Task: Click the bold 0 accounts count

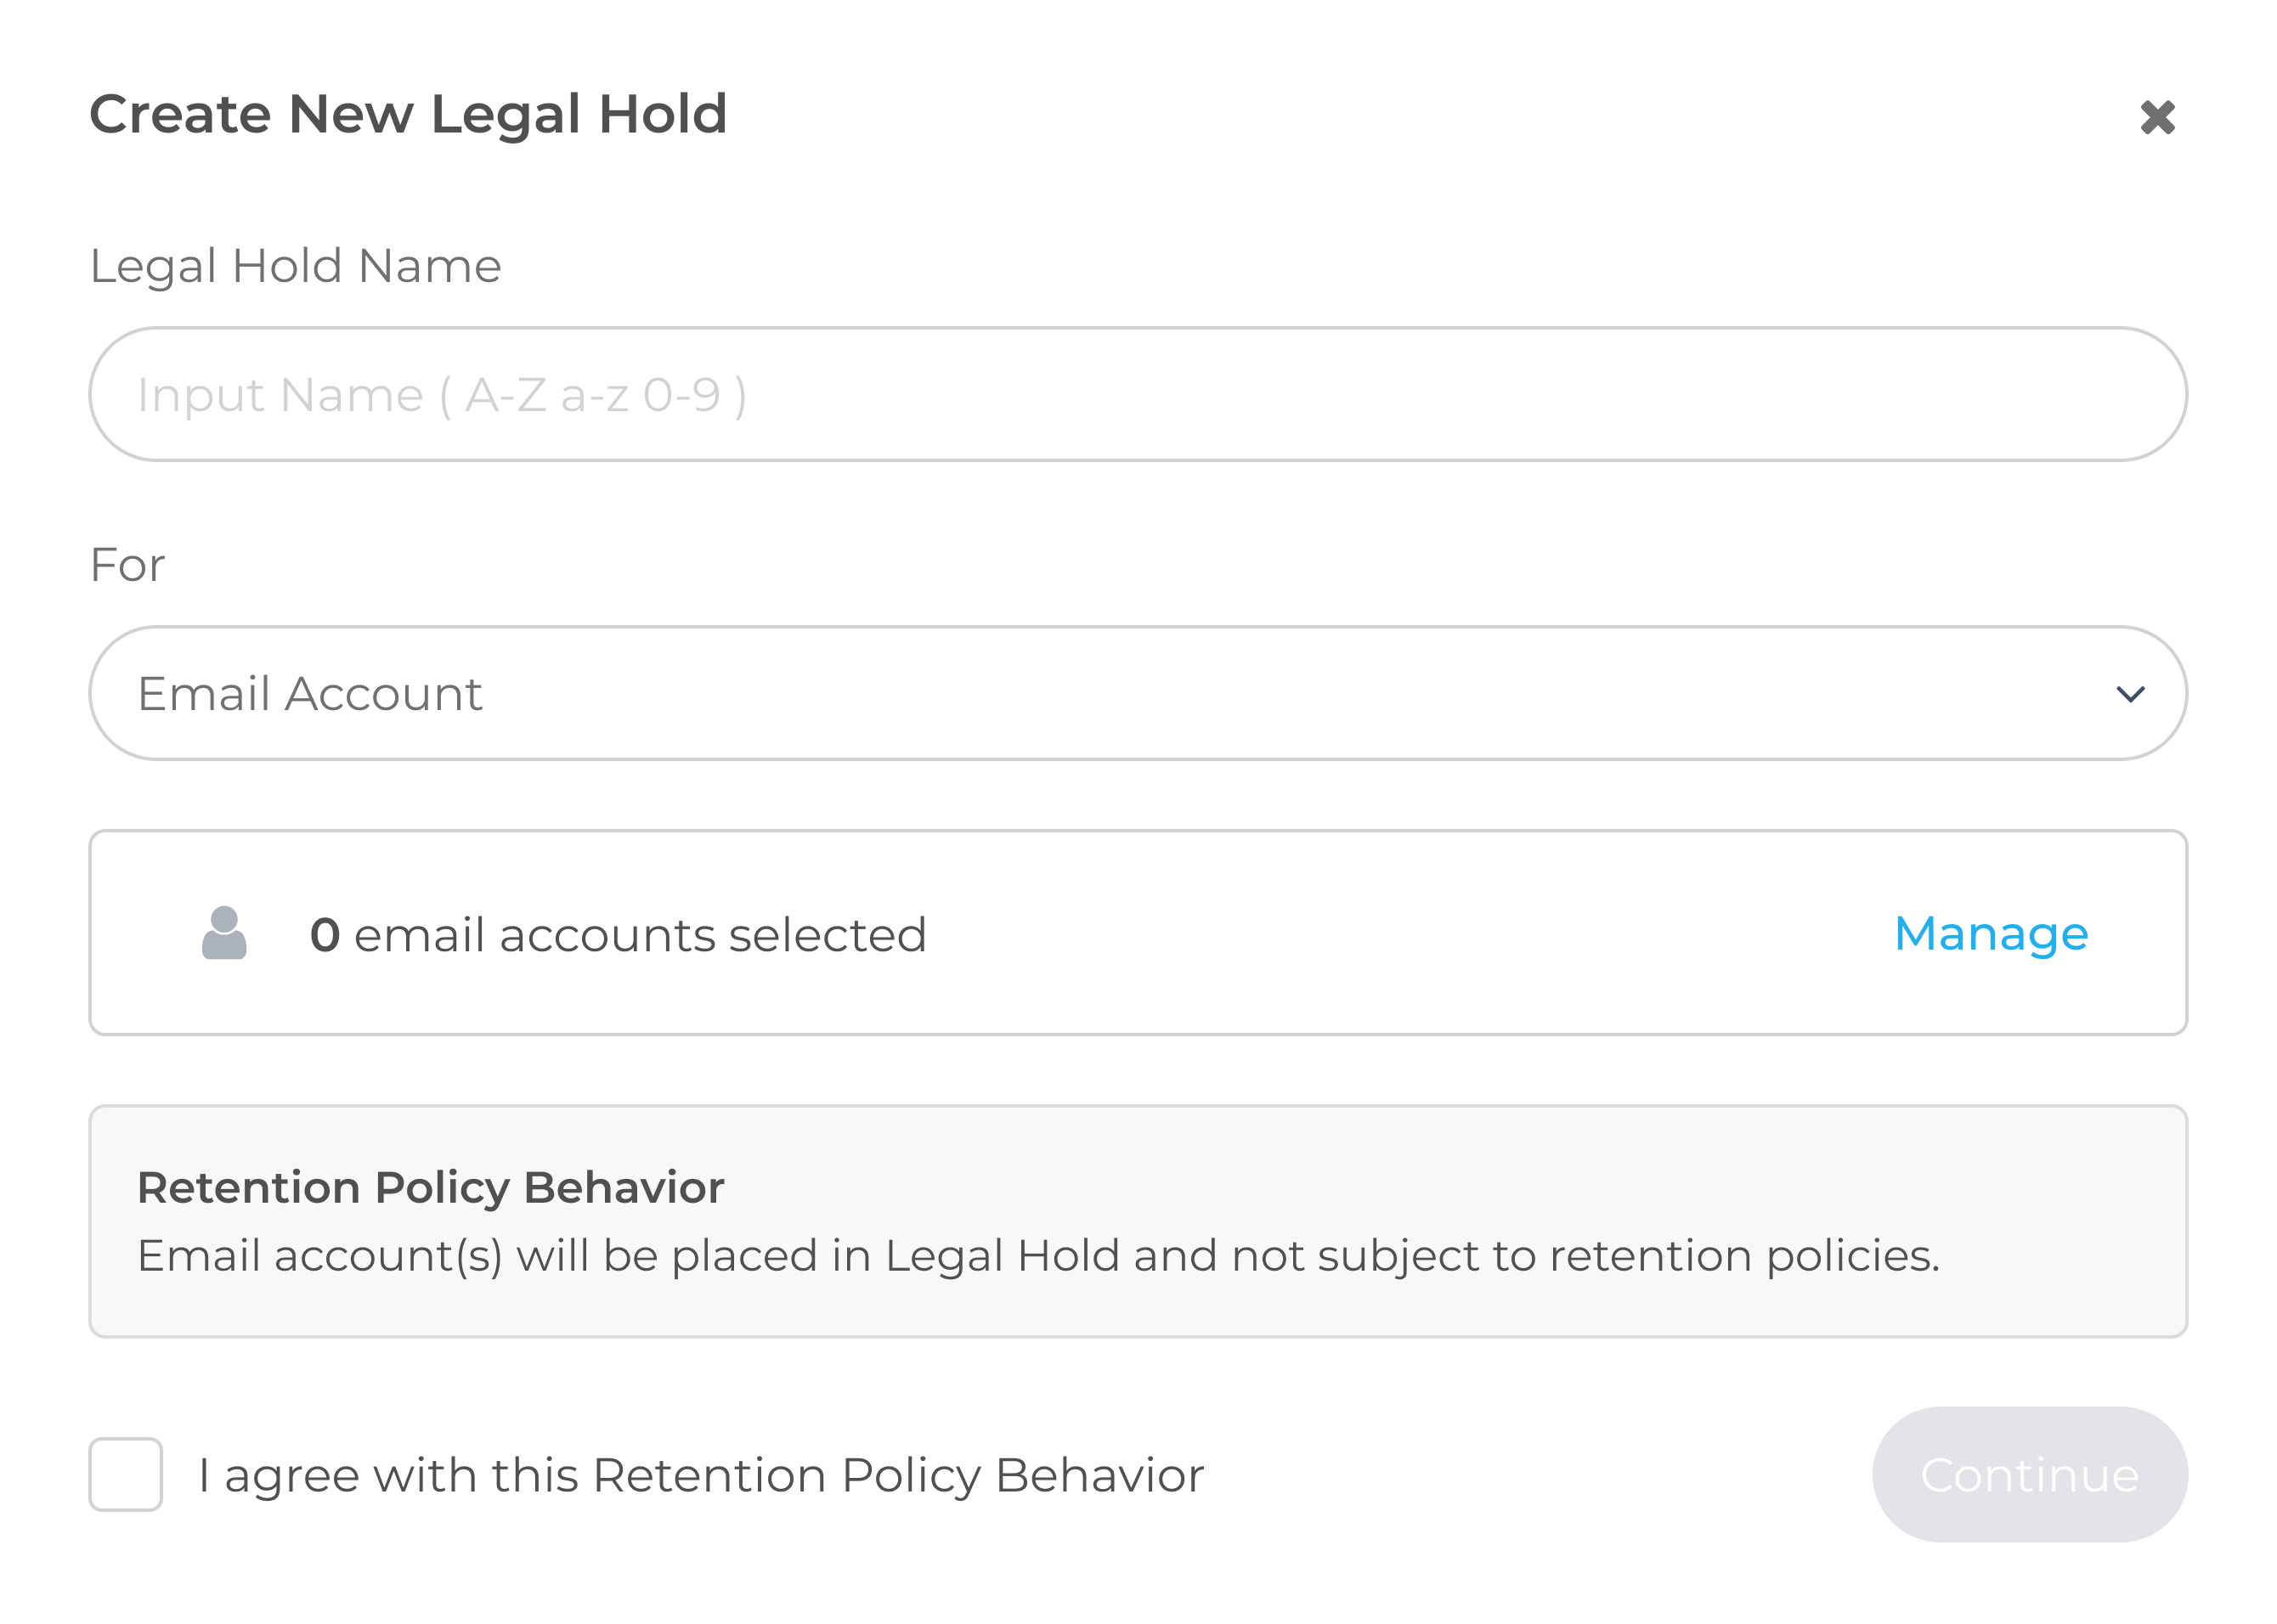Action: pos(325,935)
